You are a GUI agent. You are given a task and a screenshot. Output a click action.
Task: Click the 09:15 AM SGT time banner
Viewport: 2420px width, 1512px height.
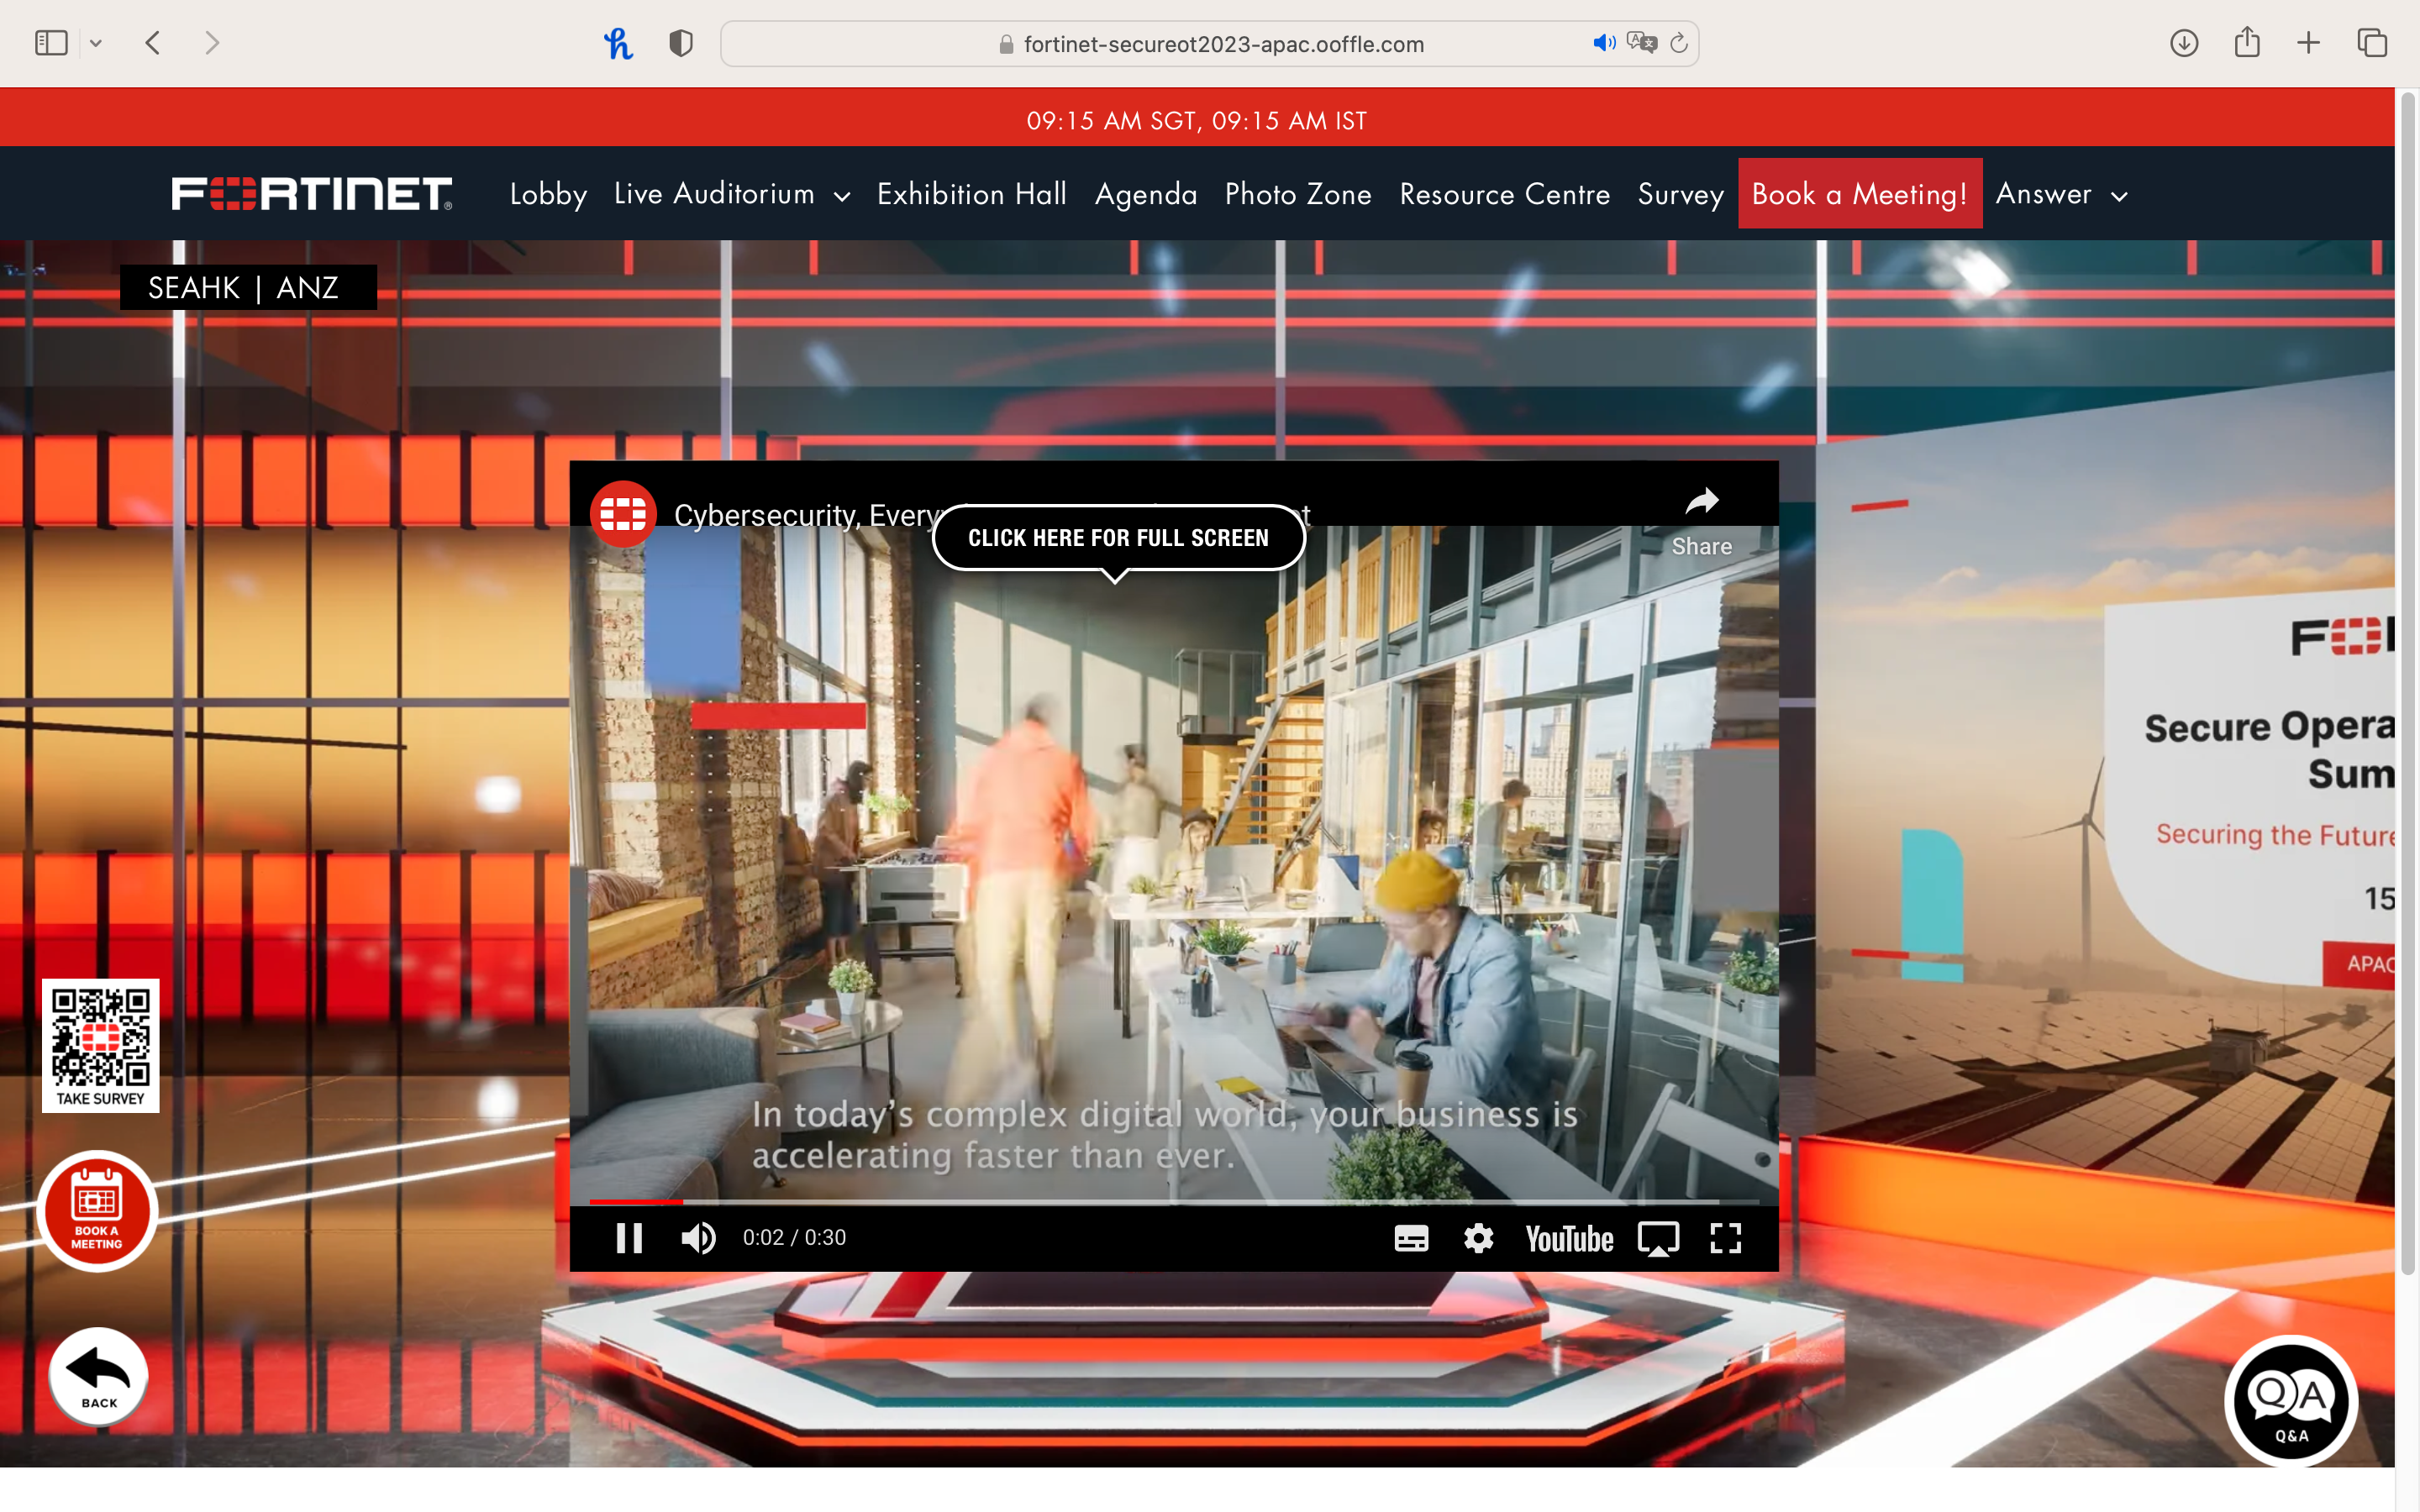coord(1196,120)
